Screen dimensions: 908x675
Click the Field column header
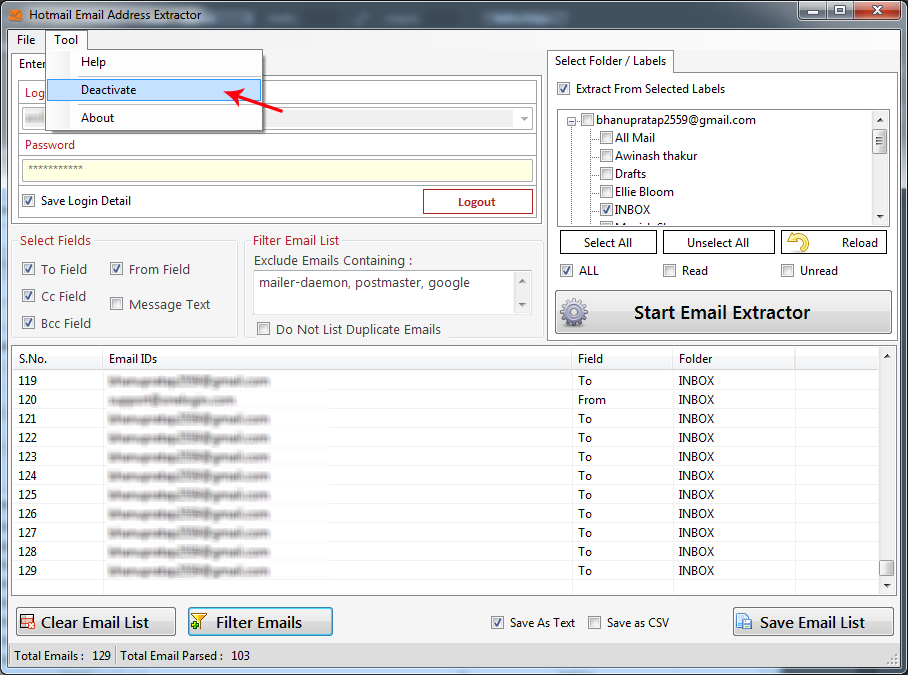tap(623, 359)
